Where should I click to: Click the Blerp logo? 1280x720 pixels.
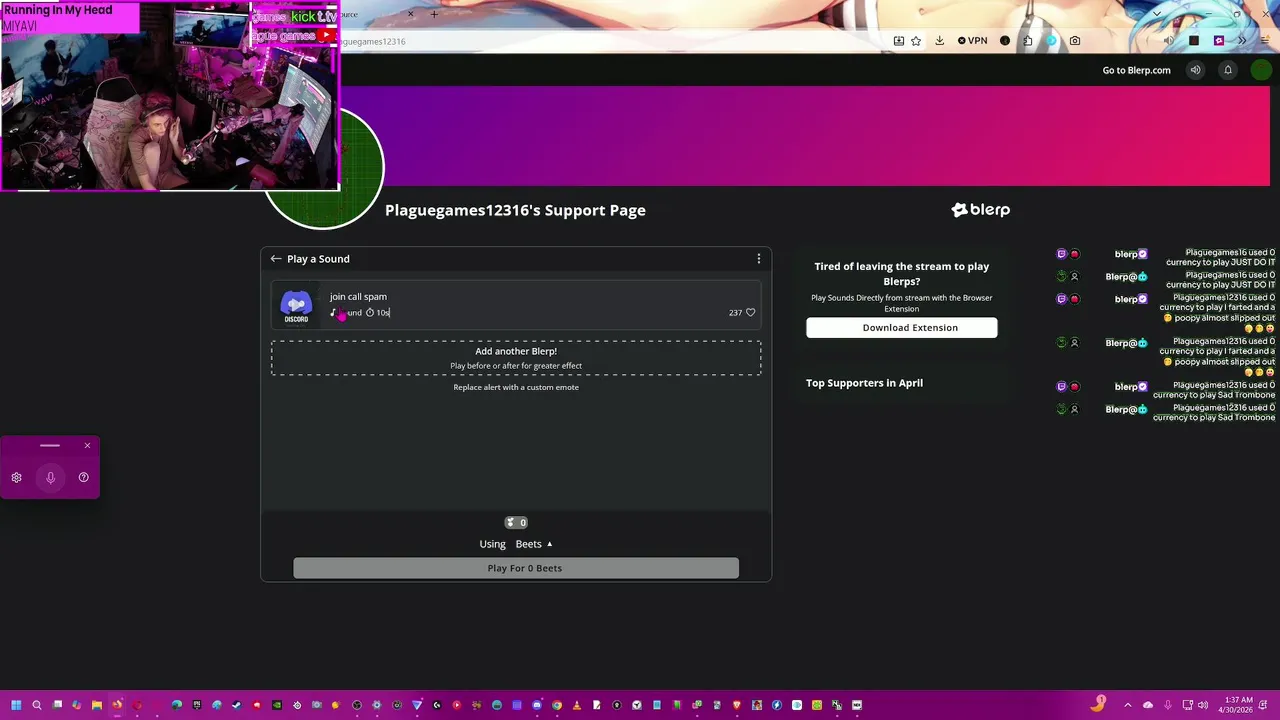980,210
